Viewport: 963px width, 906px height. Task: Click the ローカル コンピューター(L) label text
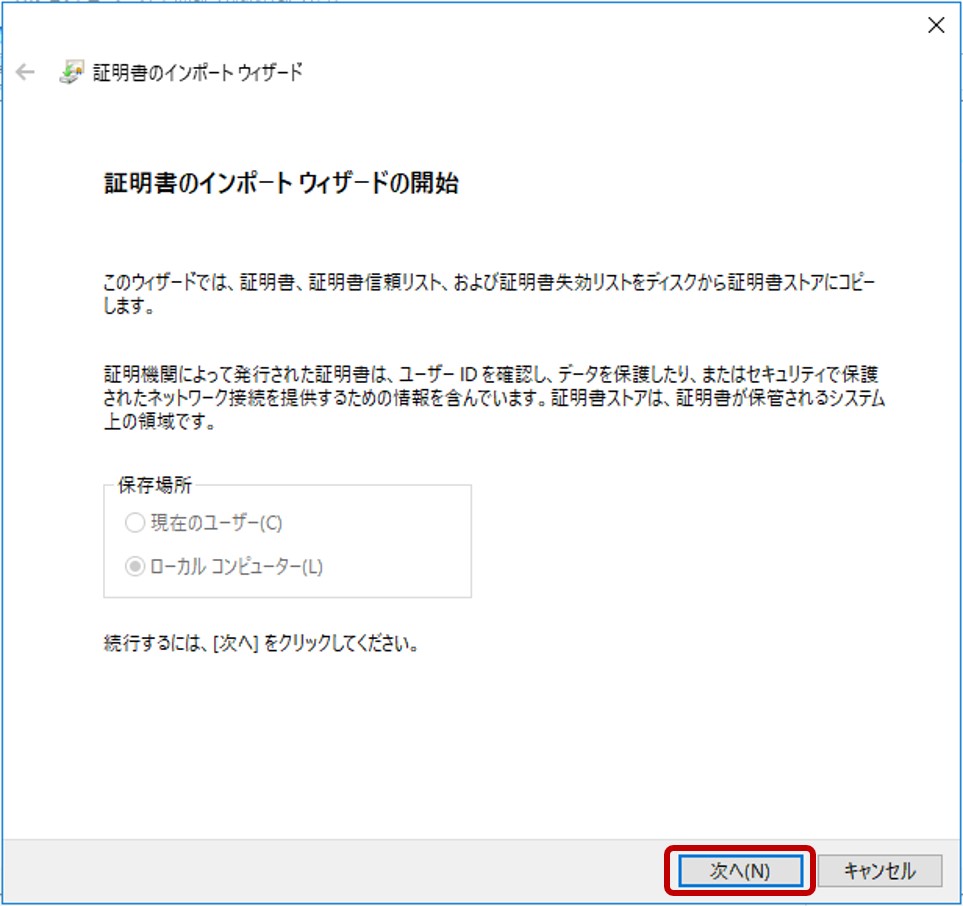[x=236, y=566]
